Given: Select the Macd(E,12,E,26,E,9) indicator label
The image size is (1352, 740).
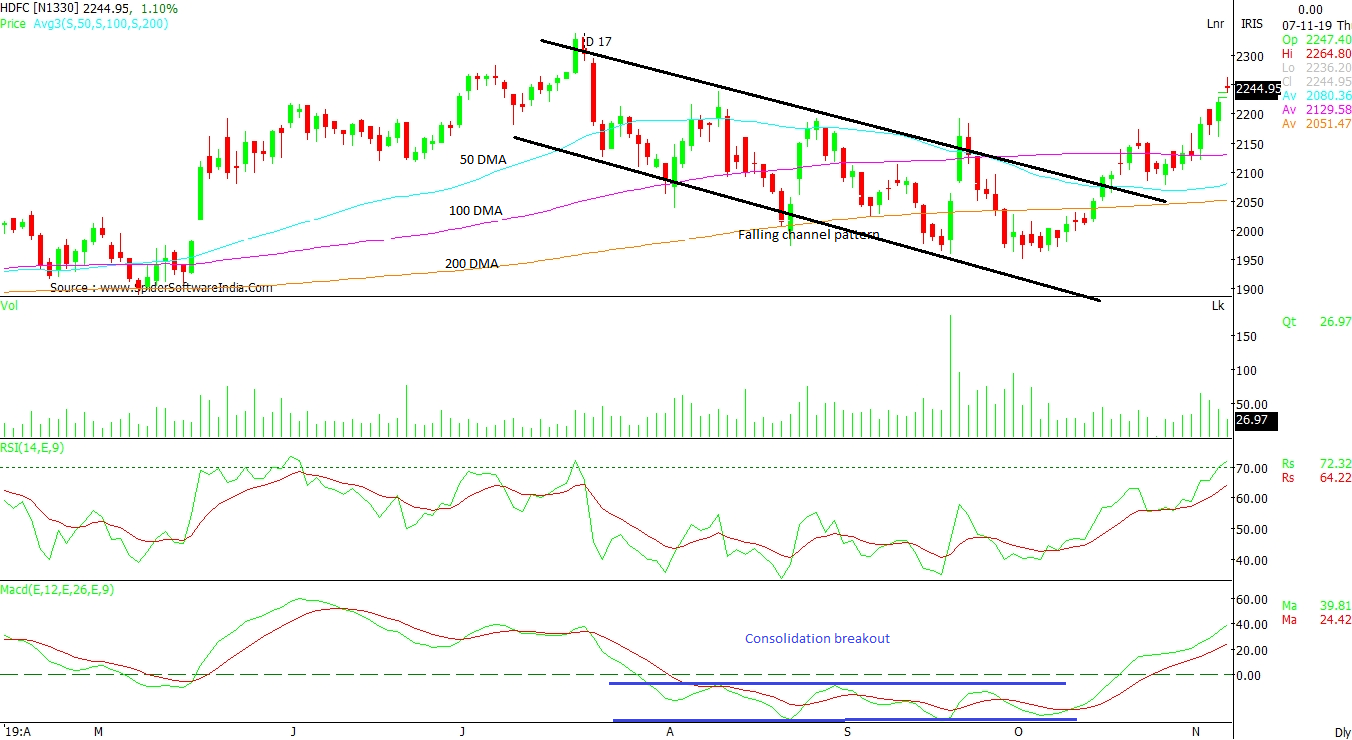Looking at the screenshot, I should 57,589.
